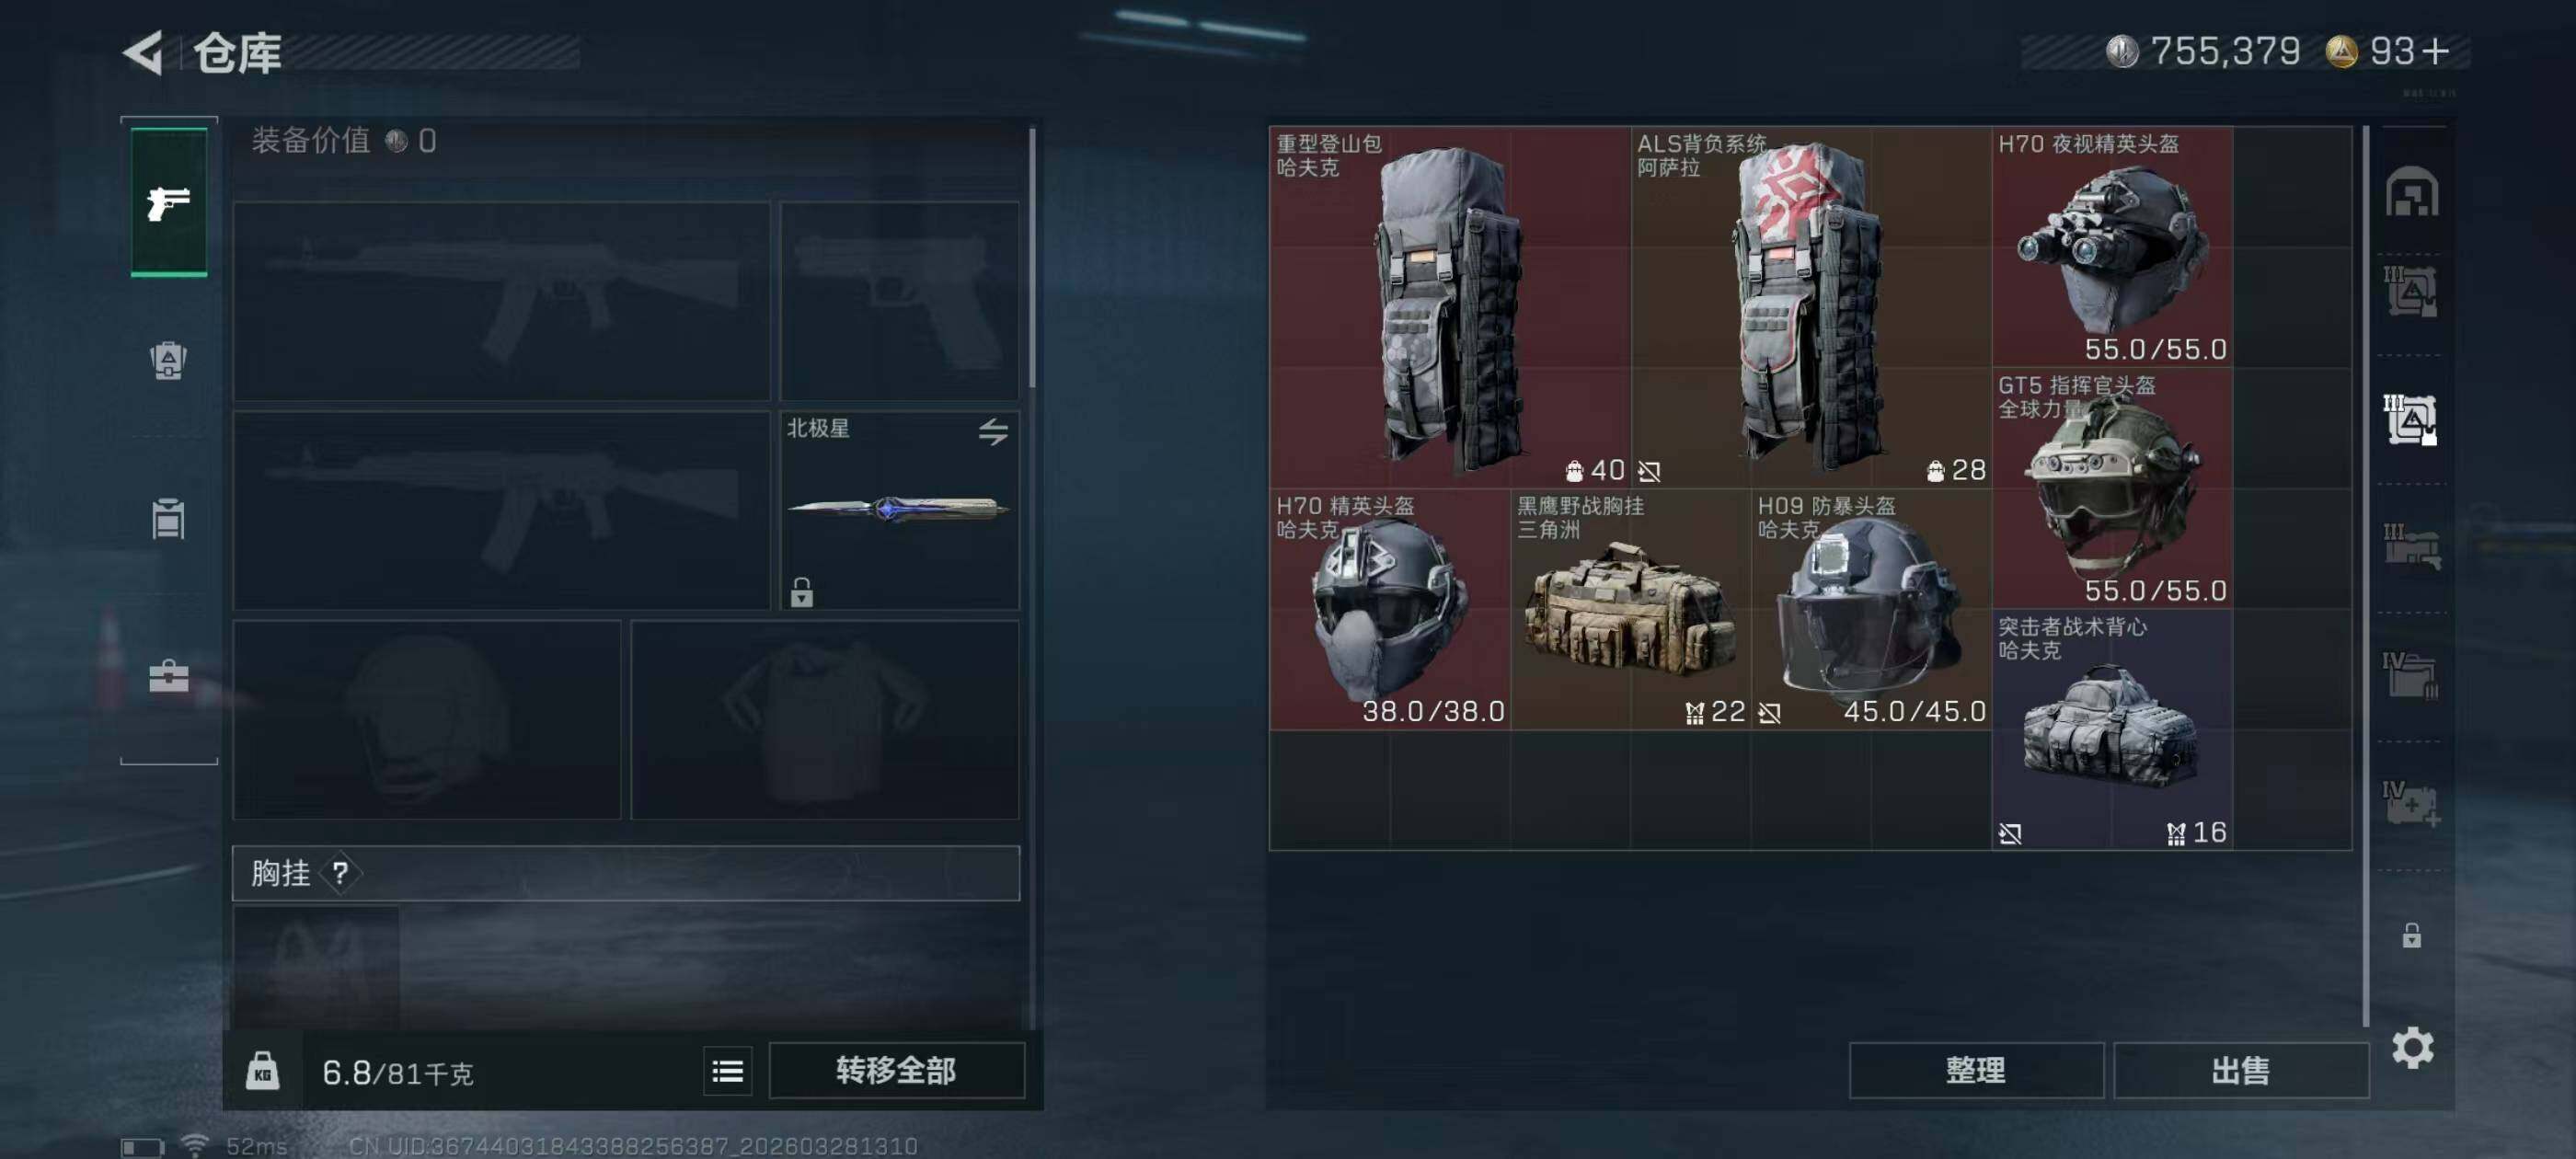
Task: Open the item list view icon beside 转移全部
Action: (727, 1071)
